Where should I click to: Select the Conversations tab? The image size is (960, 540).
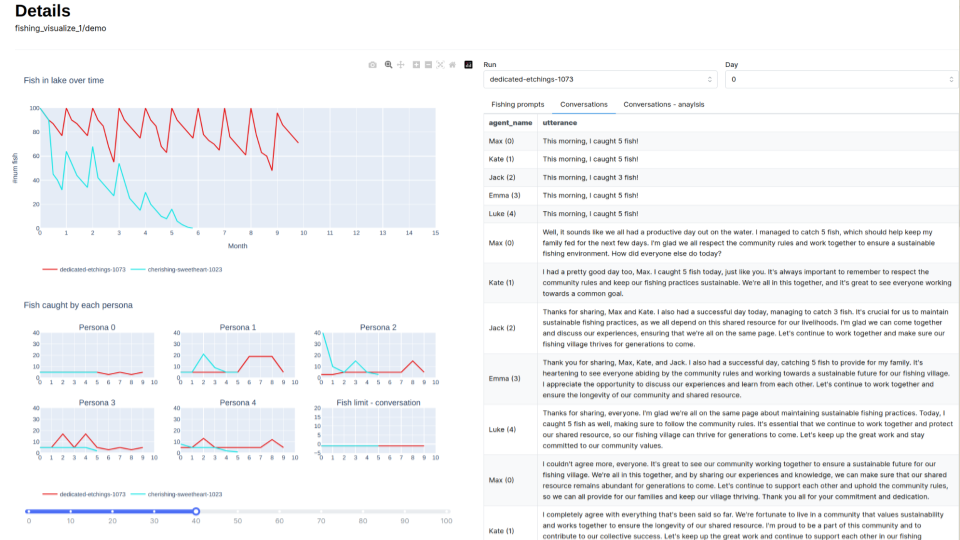pos(584,104)
